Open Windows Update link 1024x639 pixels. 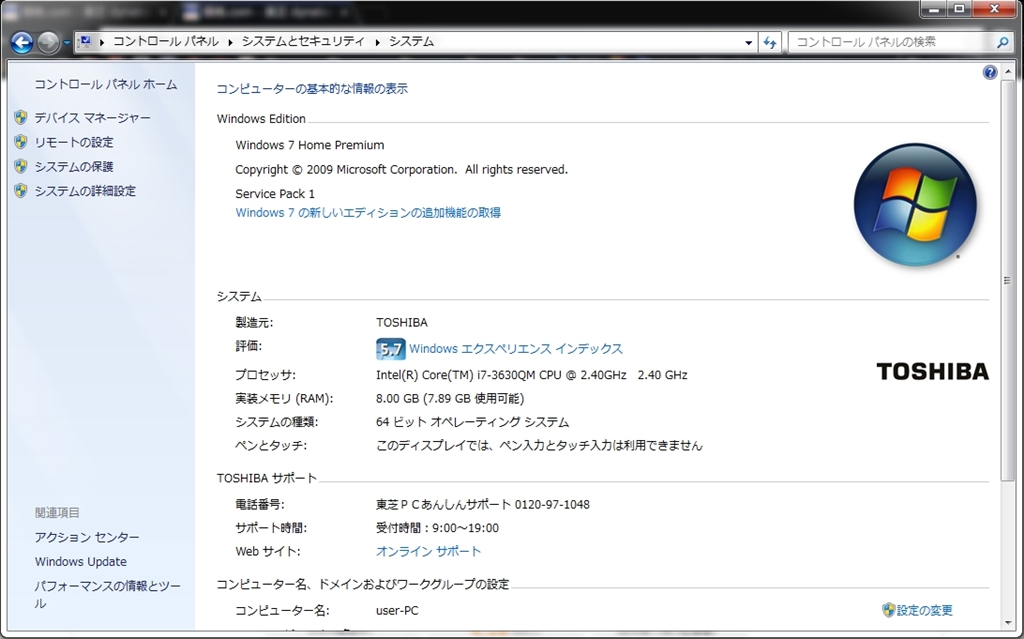[x=81, y=562]
